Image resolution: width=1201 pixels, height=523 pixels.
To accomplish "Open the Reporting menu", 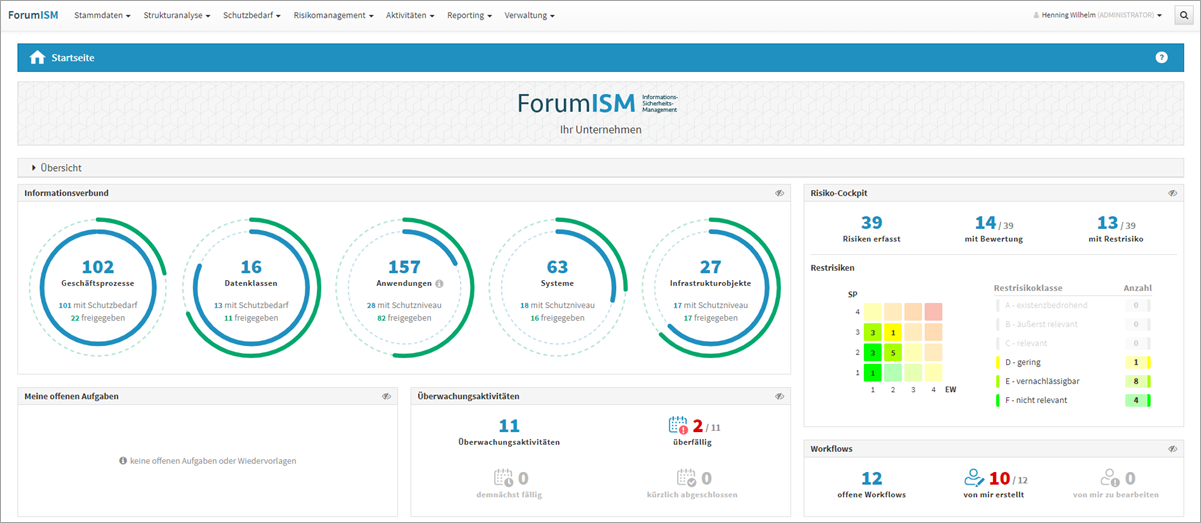I will [x=469, y=16].
